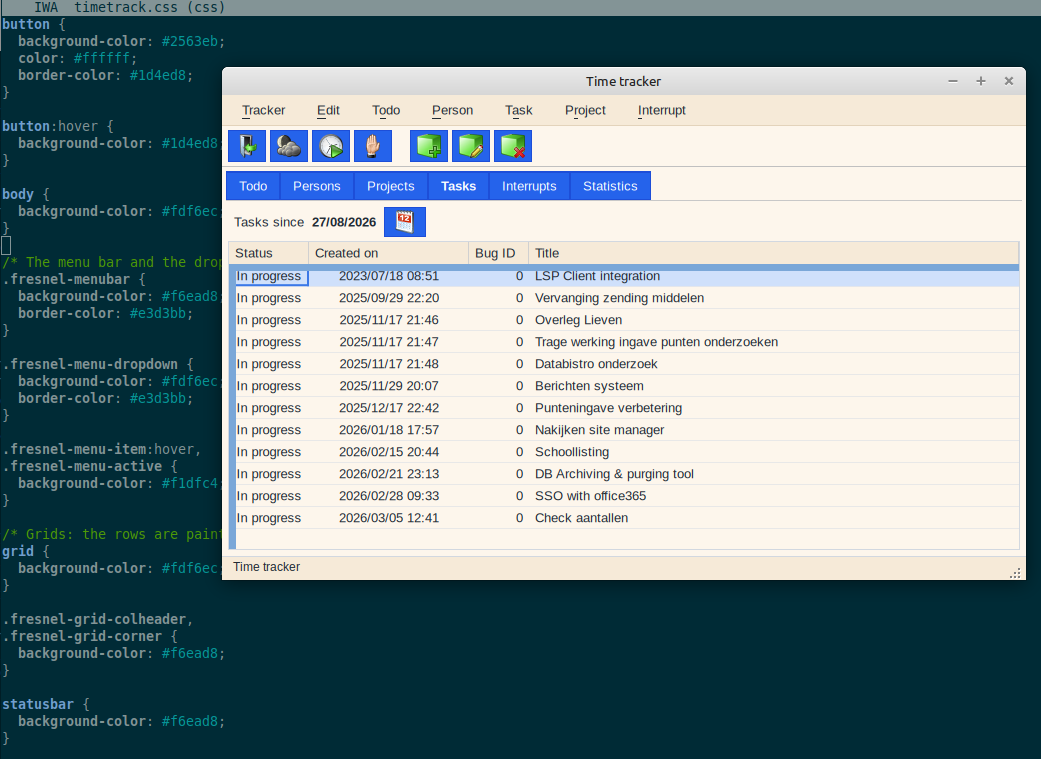
Task: Open the Tracker menu
Action: click(264, 110)
